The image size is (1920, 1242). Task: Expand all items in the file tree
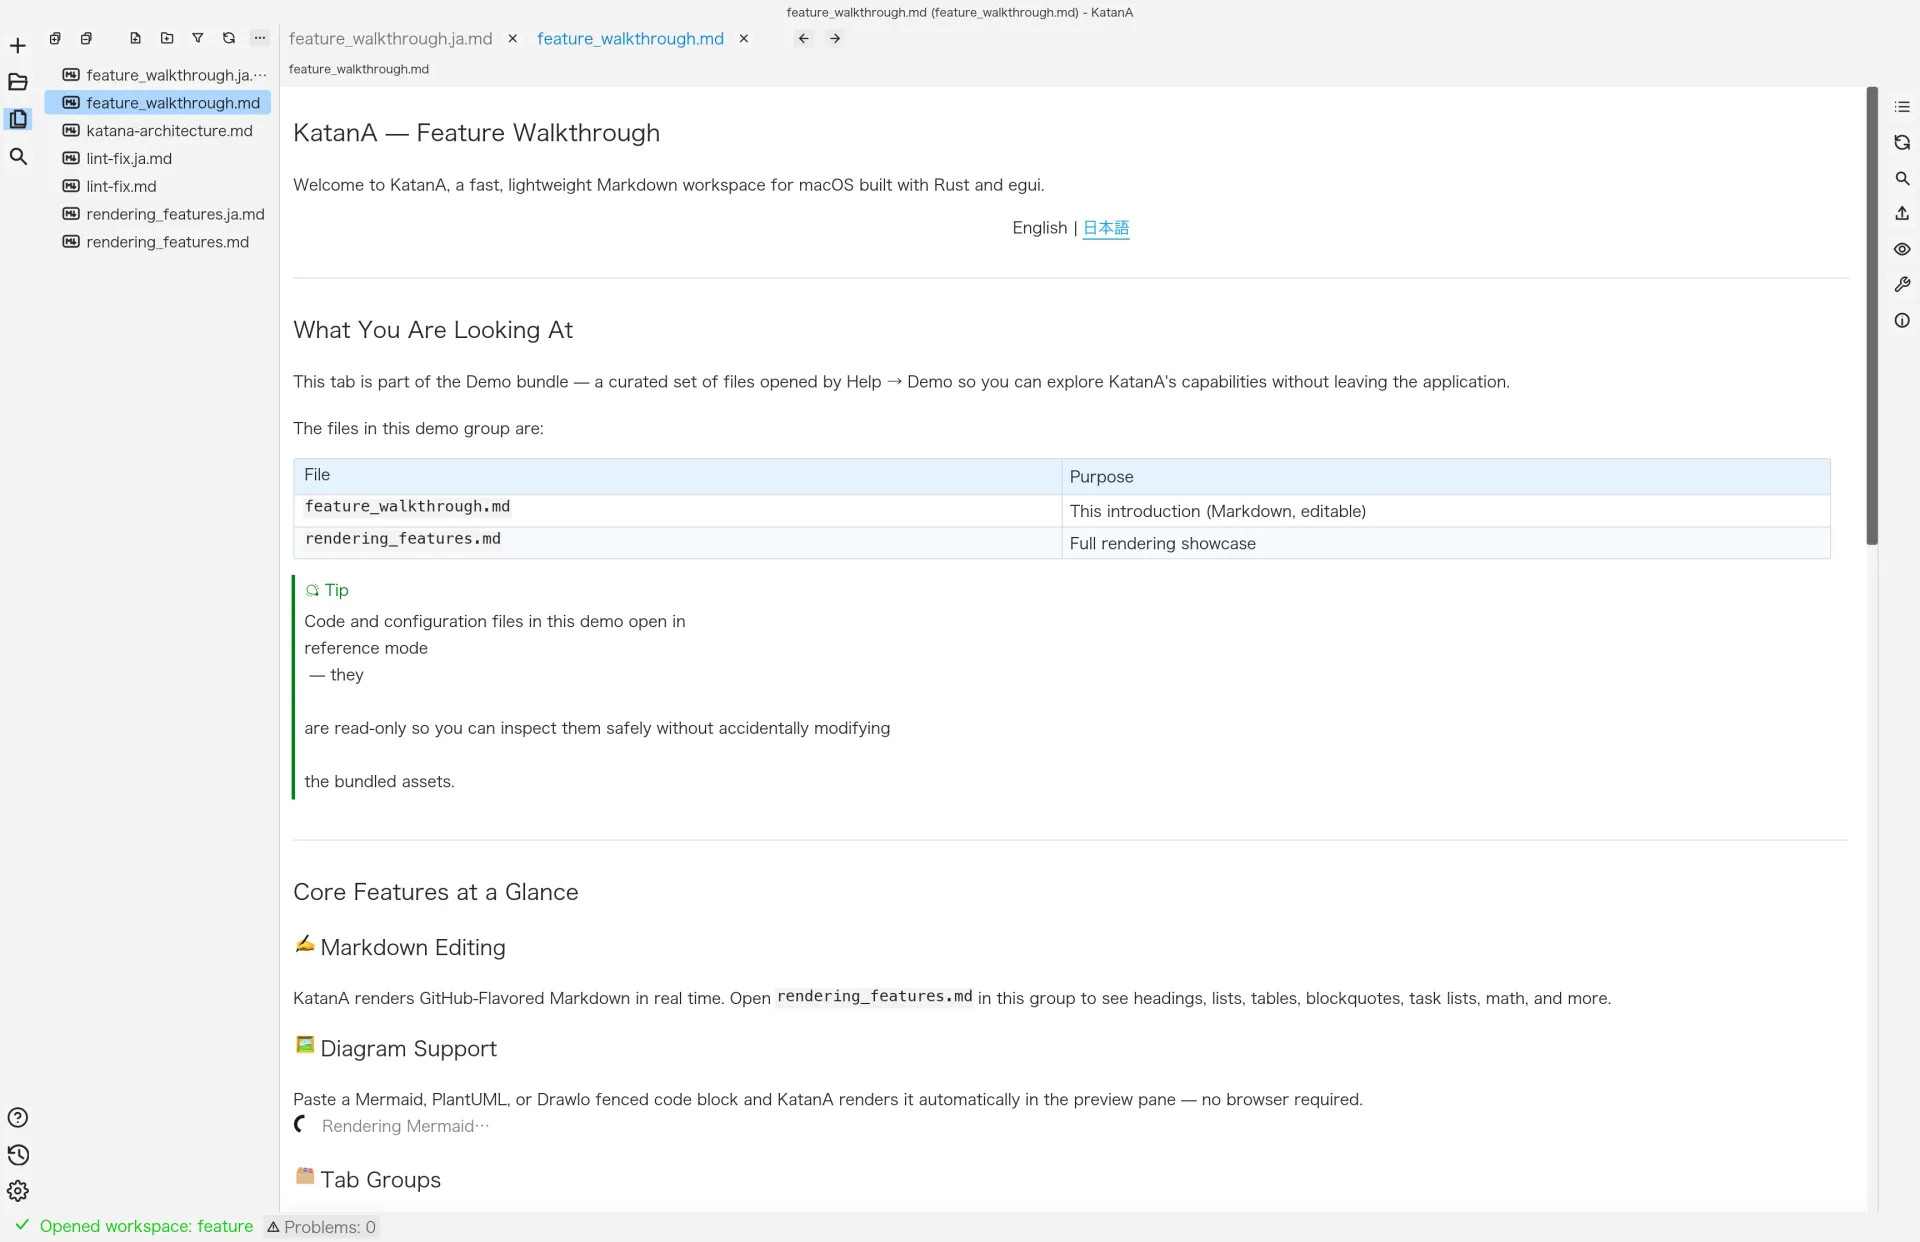point(55,38)
